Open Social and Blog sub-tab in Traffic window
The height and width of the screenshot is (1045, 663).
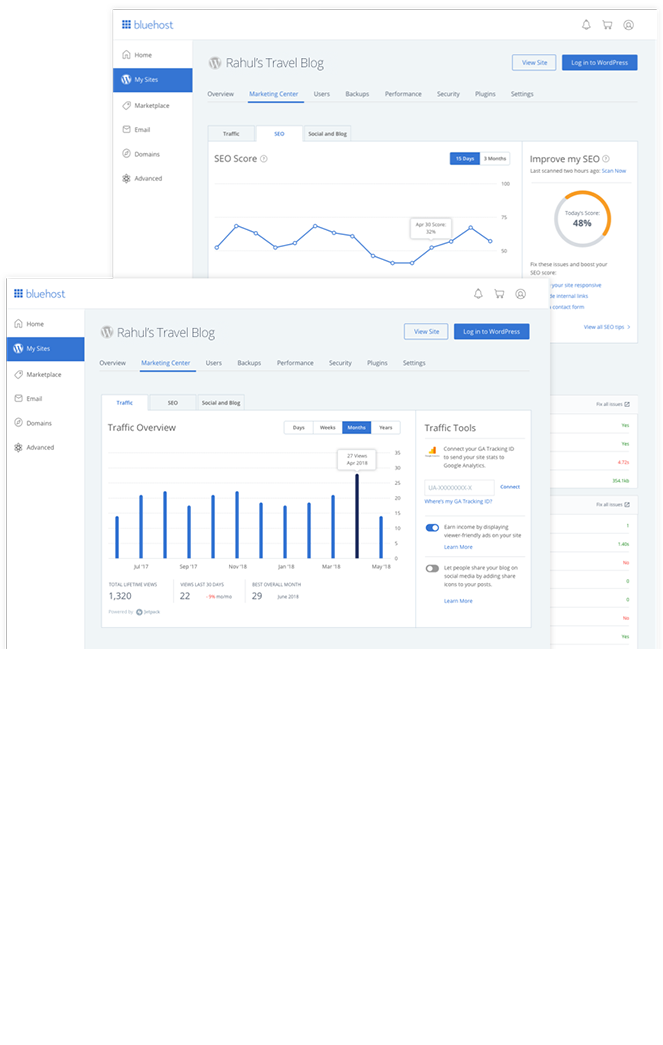221,403
